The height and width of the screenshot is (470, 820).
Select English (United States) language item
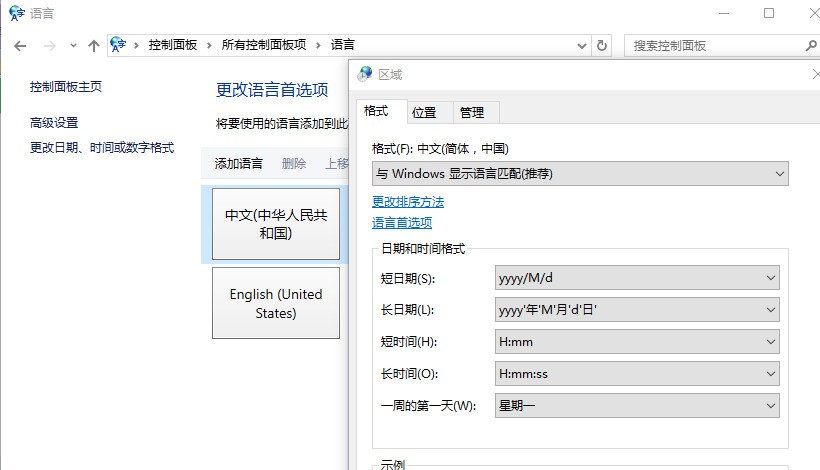pos(276,303)
